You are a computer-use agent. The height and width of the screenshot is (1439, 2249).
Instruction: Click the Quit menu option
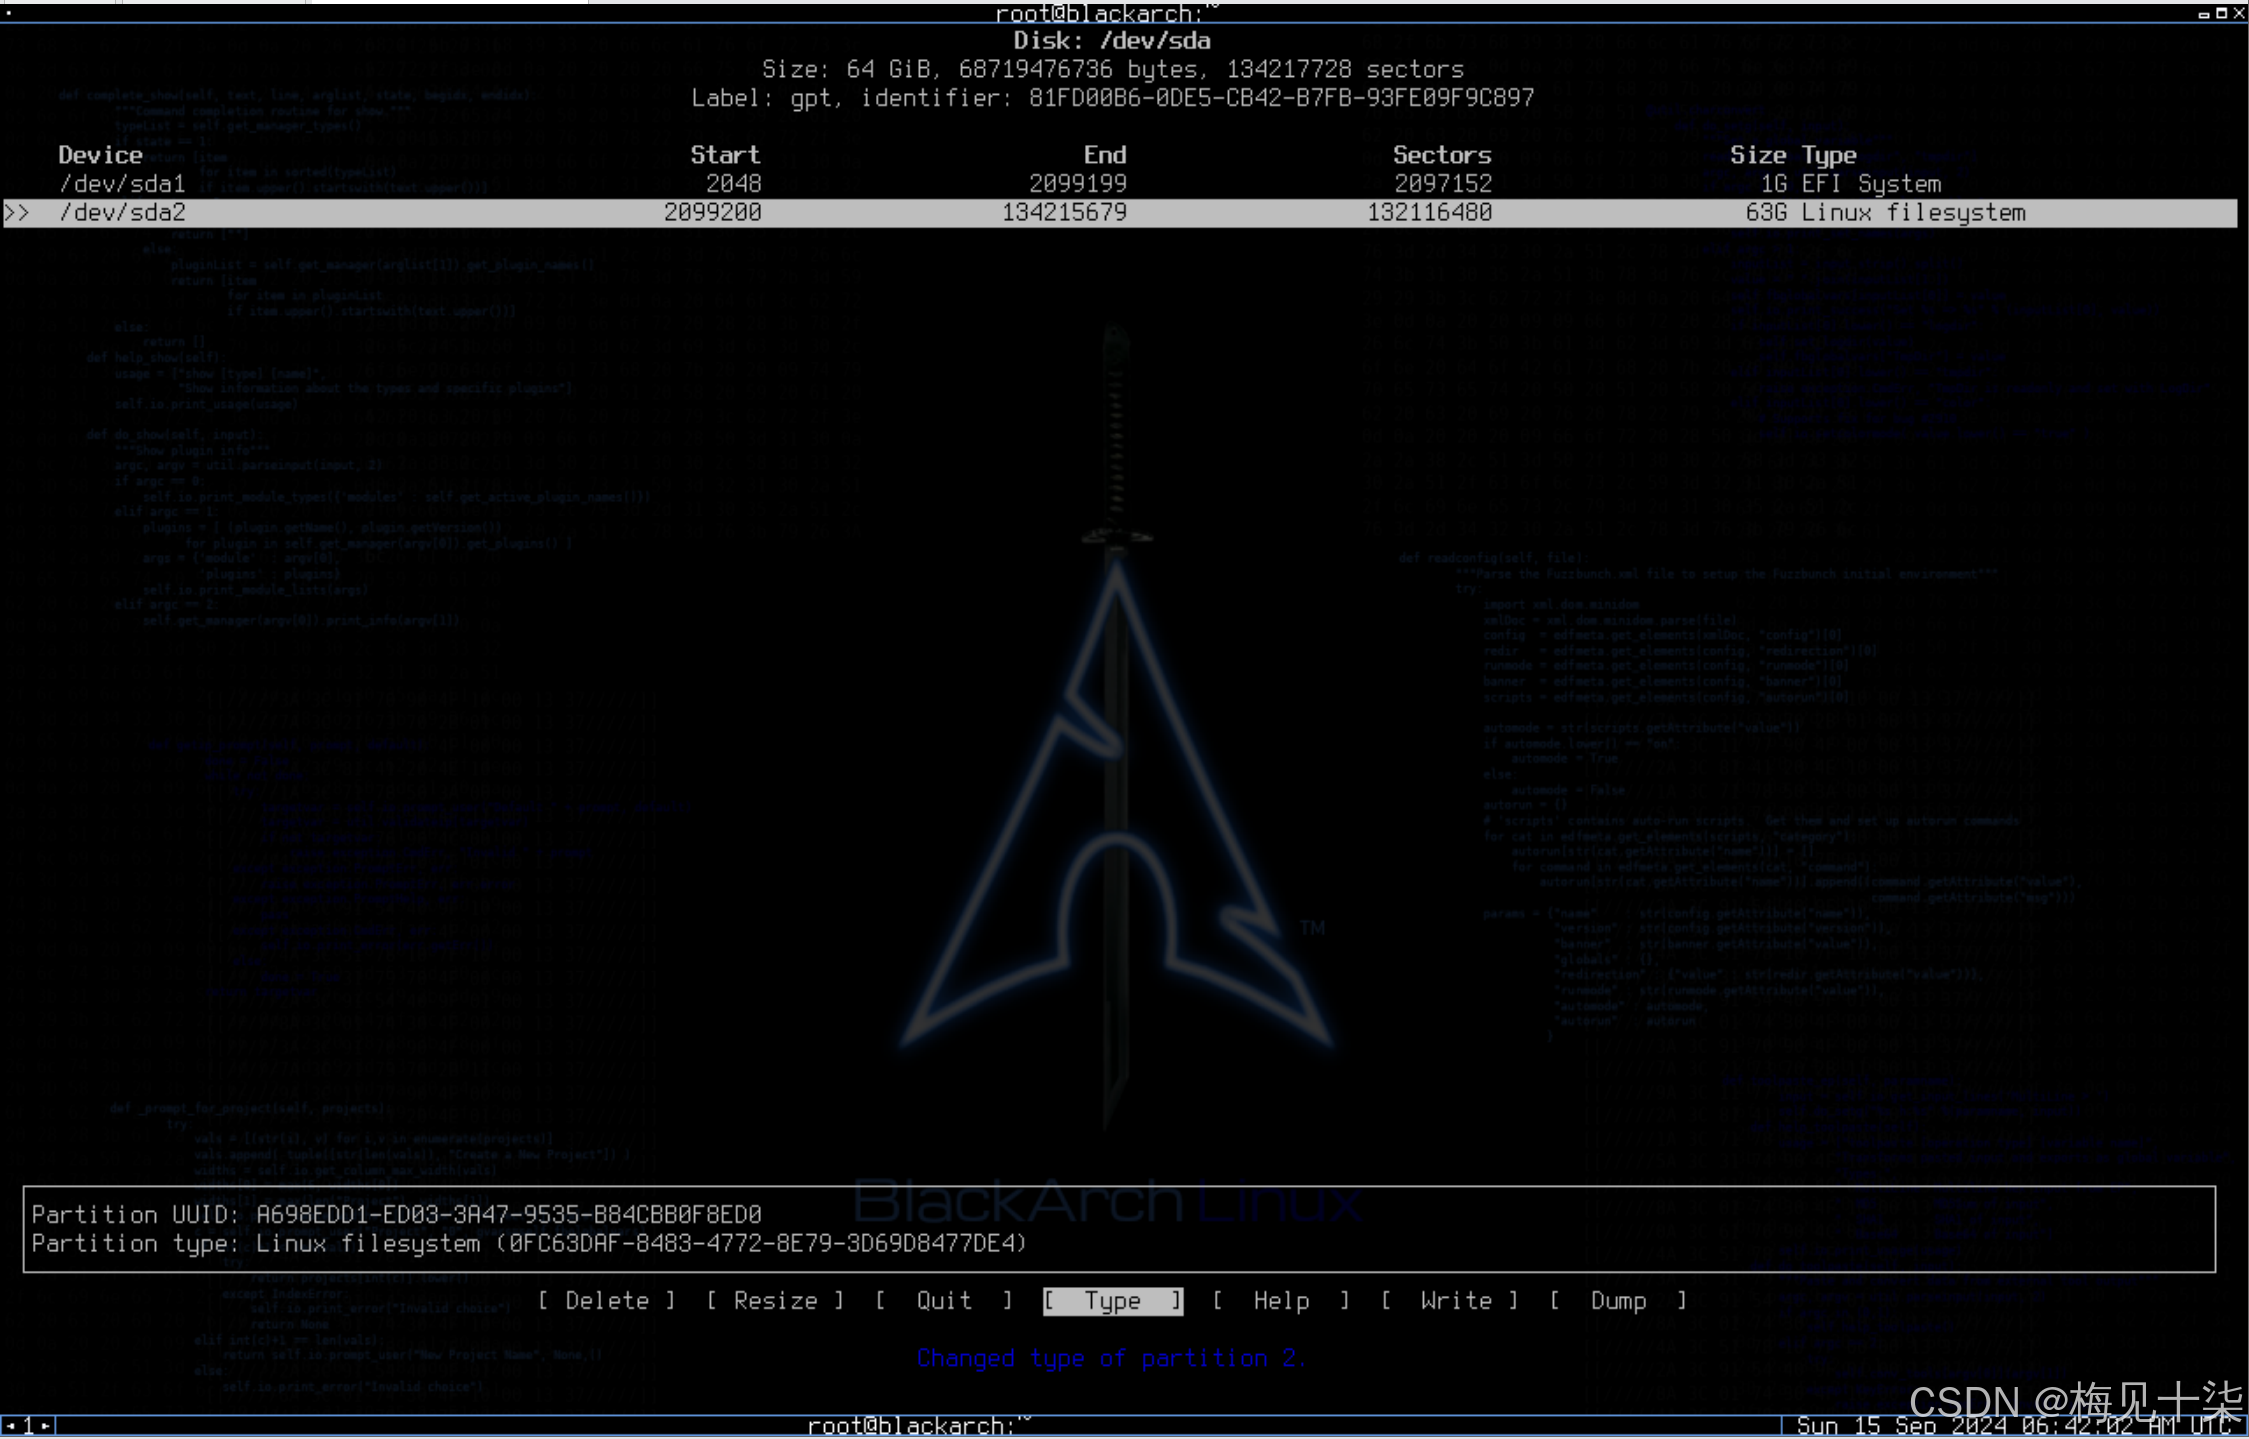coord(944,1300)
